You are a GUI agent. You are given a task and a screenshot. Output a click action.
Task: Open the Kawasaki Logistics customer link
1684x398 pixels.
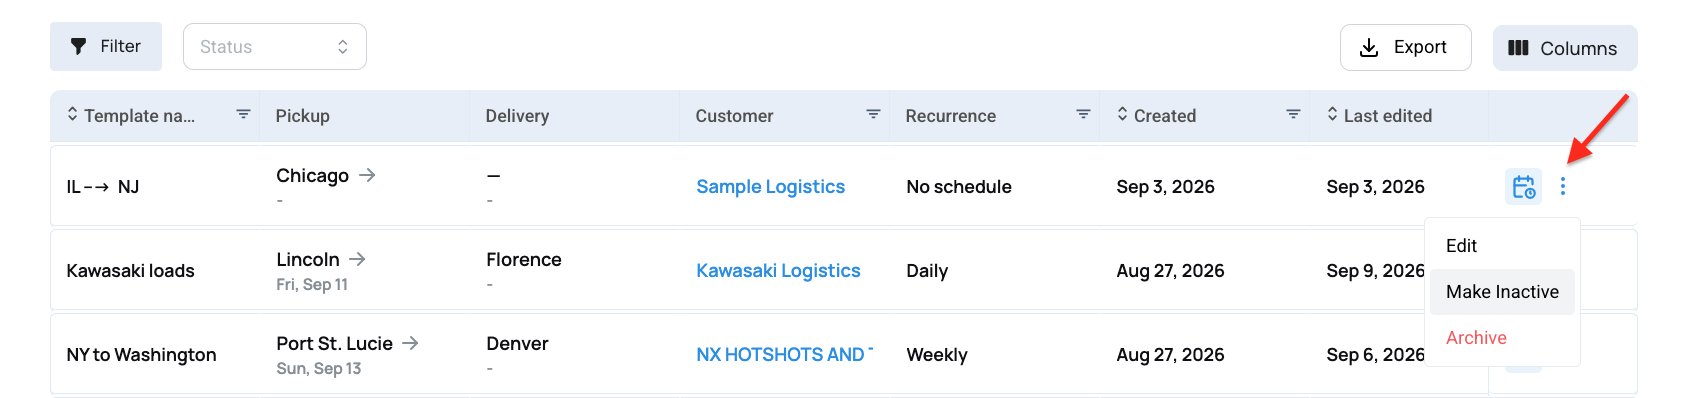click(x=778, y=271)
